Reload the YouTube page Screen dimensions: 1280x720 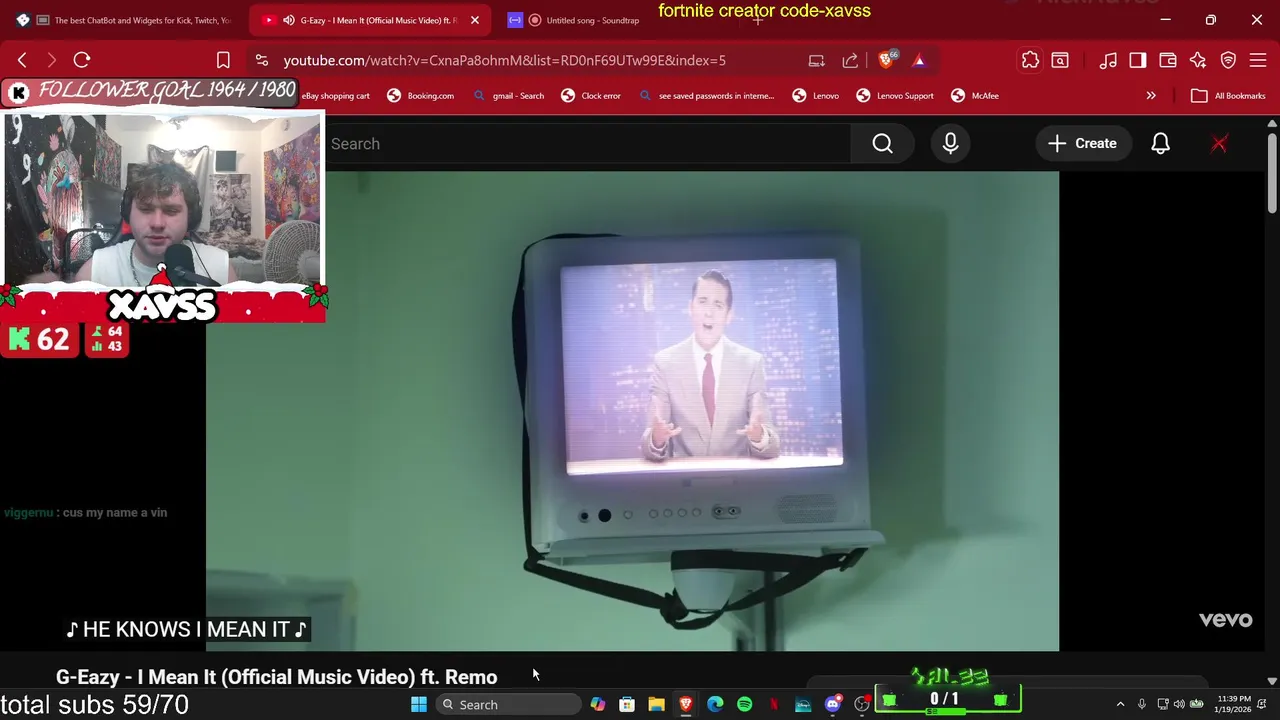(x=82, y=60)
